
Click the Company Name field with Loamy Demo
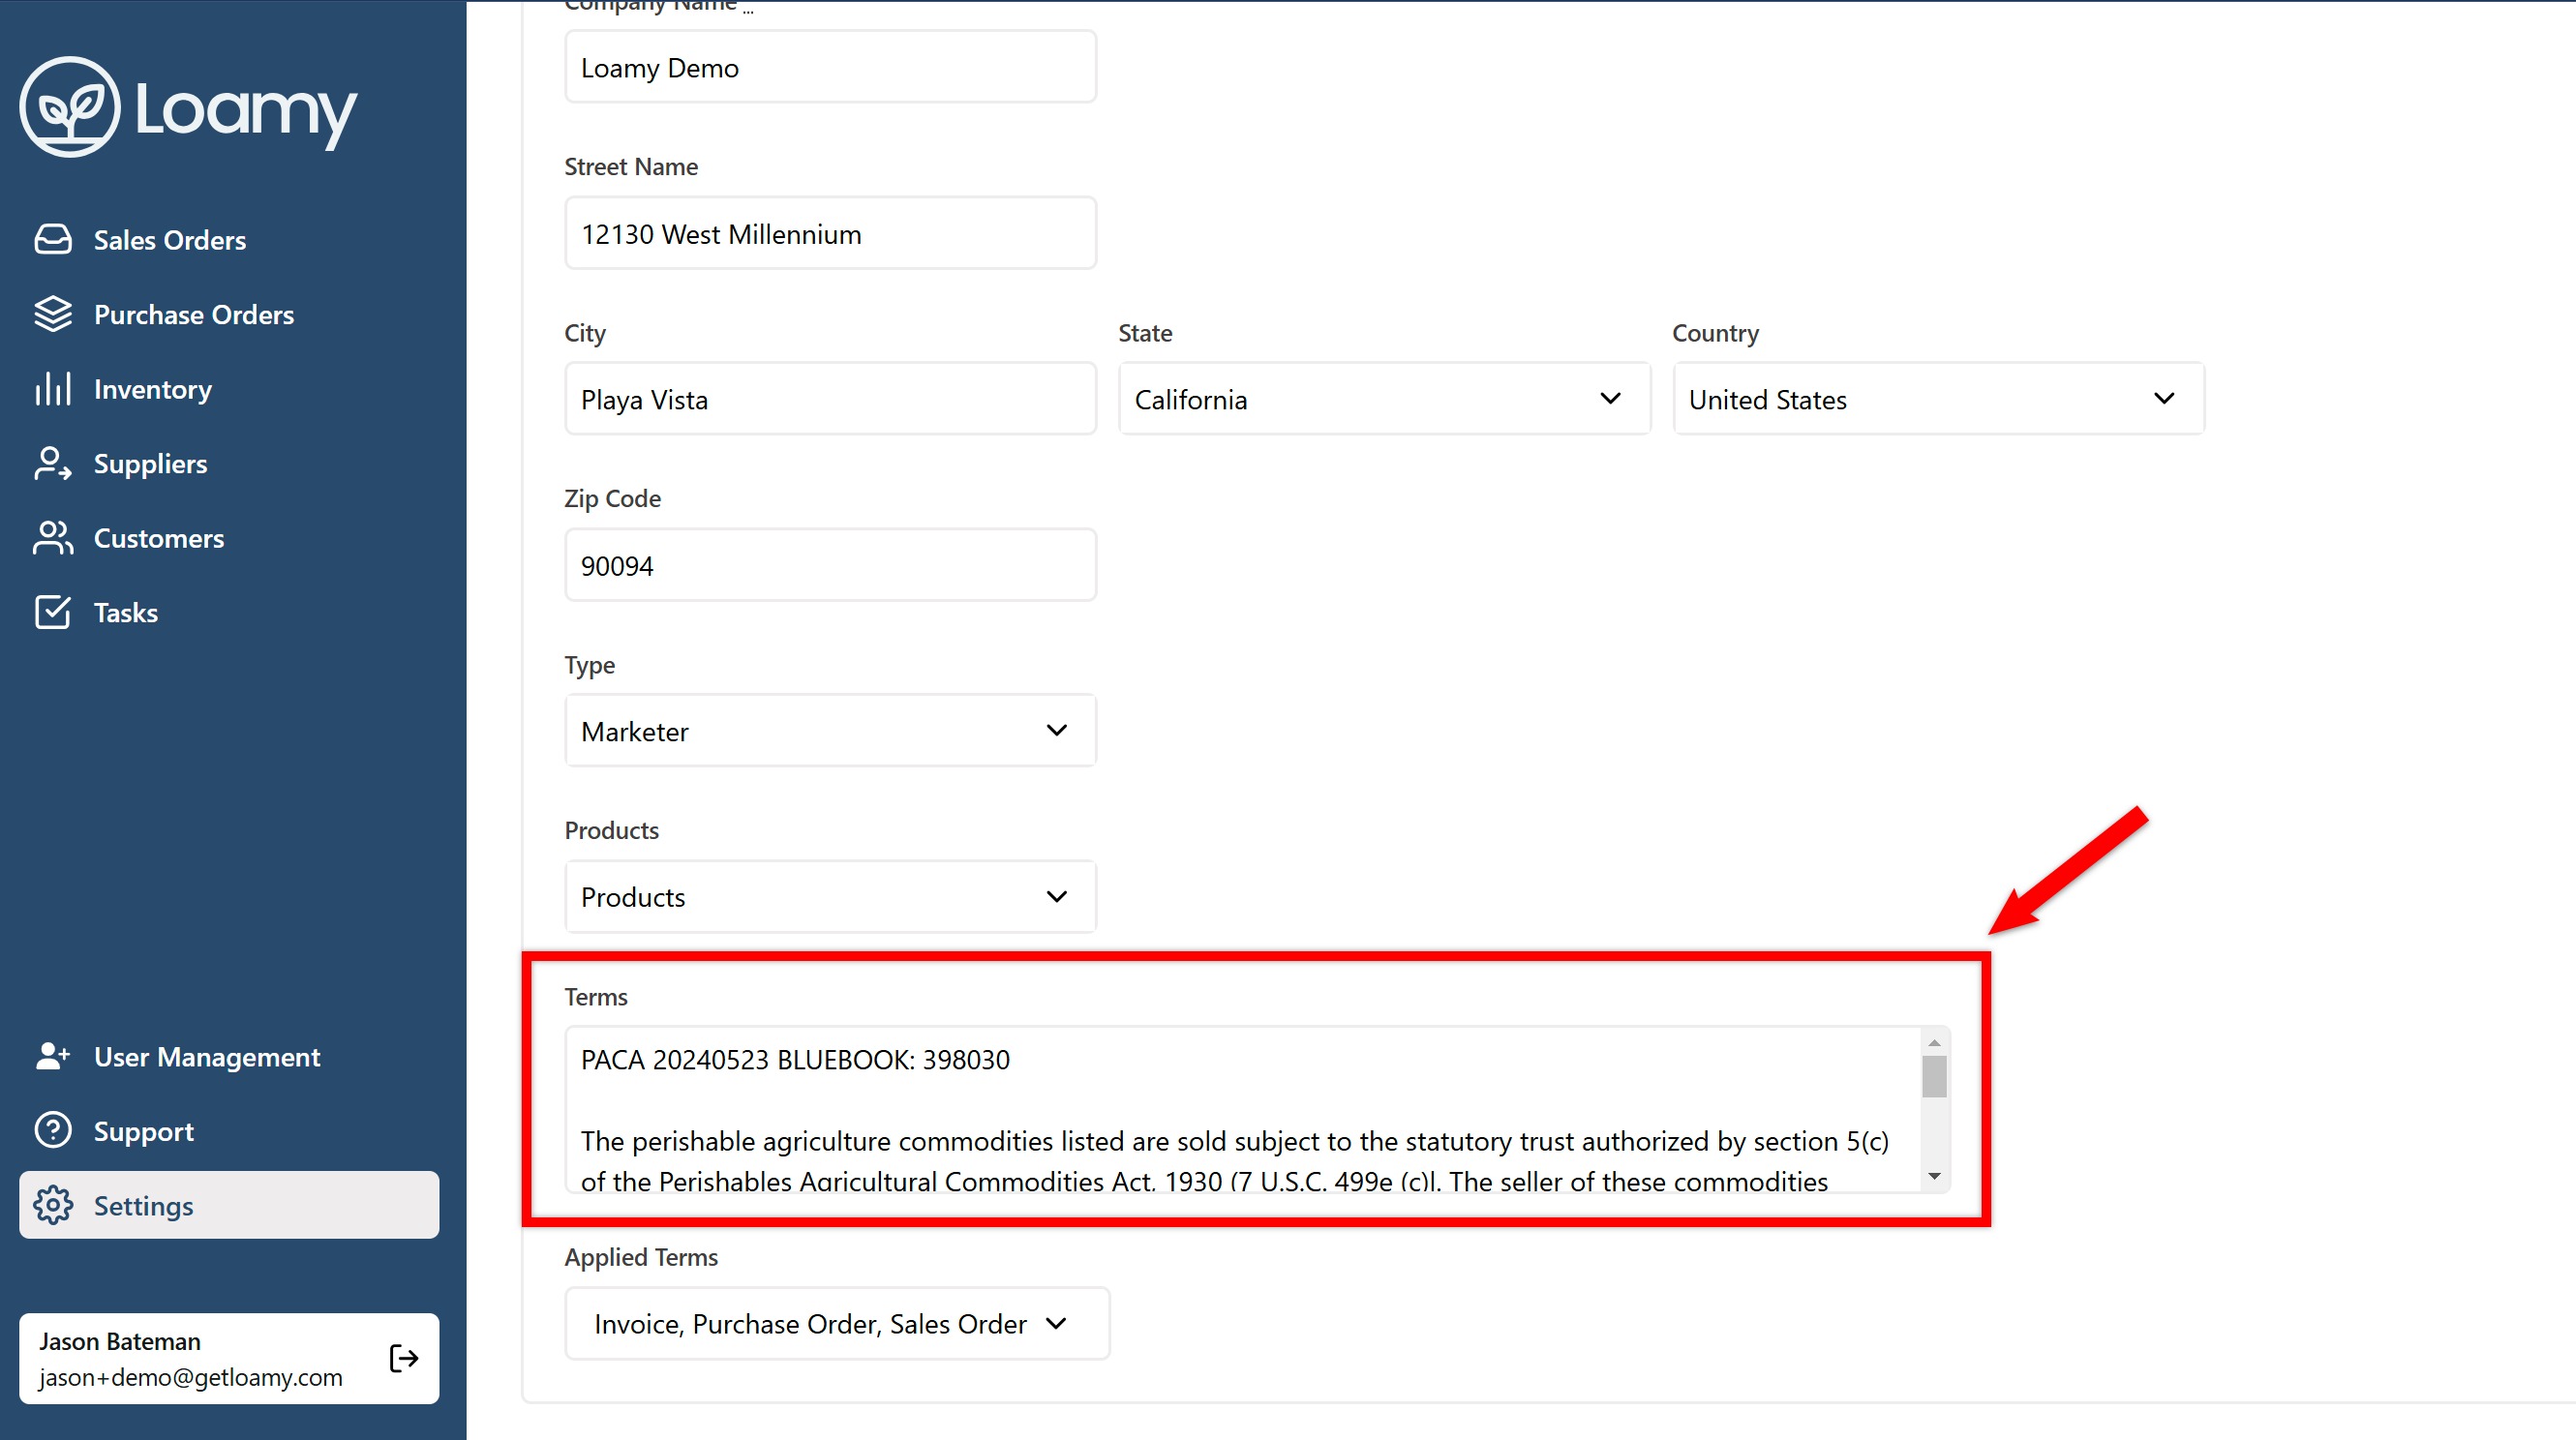pyautogui.click(x=830, y=67)
